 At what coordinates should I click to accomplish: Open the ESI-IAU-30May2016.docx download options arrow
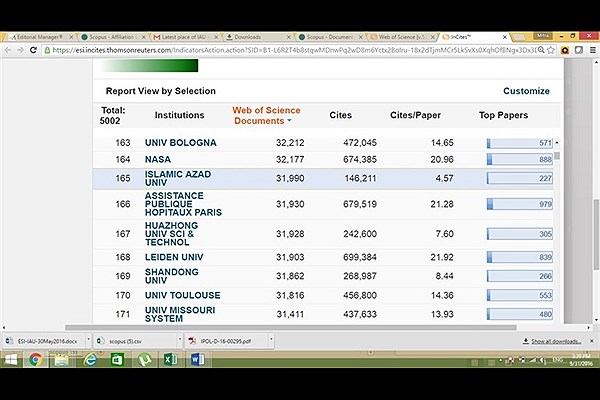click(88, 339)
